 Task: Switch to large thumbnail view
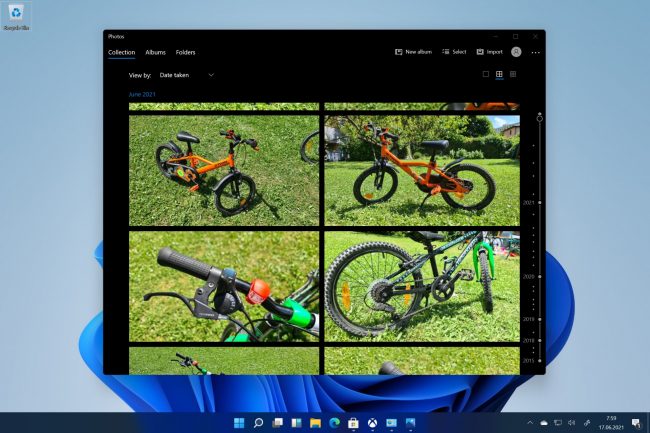click(486, 74)
